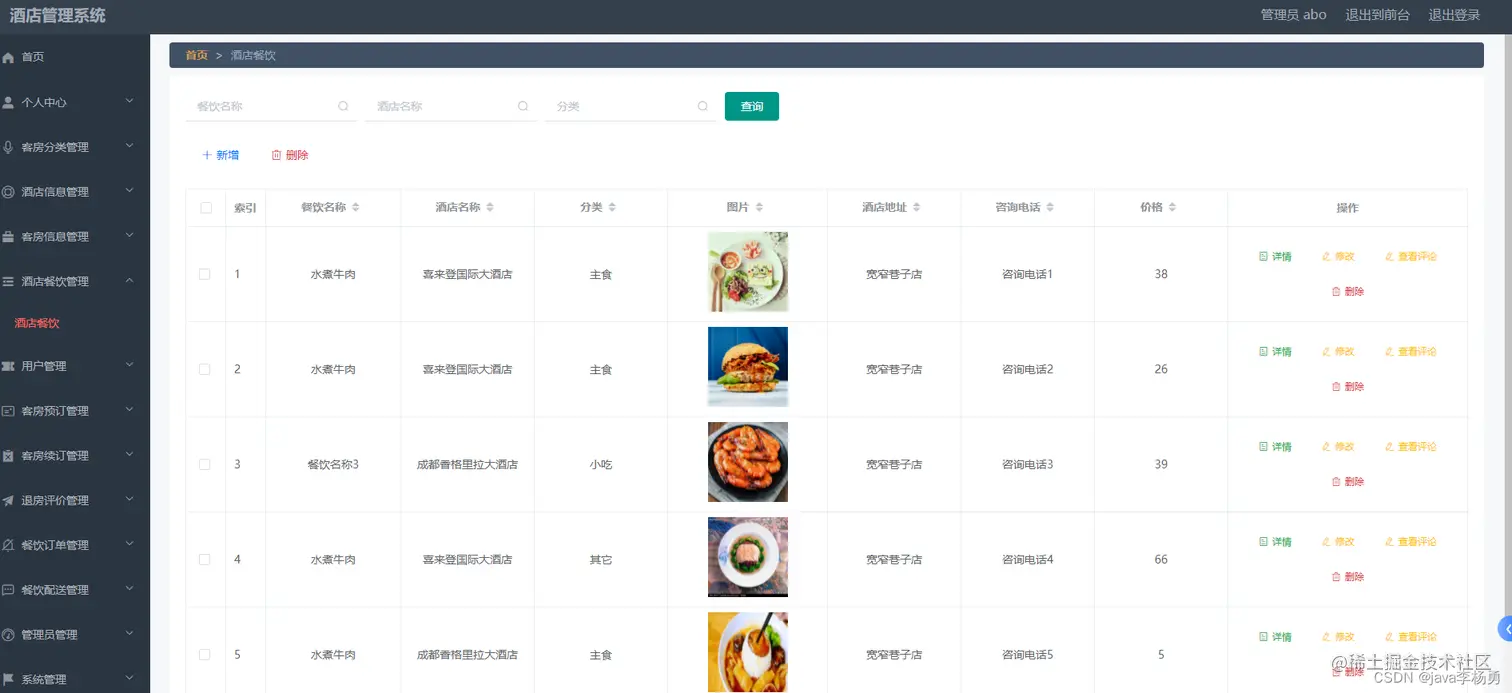This screenshot has width=1512, height=693.
Task: Sort by 分类 column arrows
Action: pos(612,207)
